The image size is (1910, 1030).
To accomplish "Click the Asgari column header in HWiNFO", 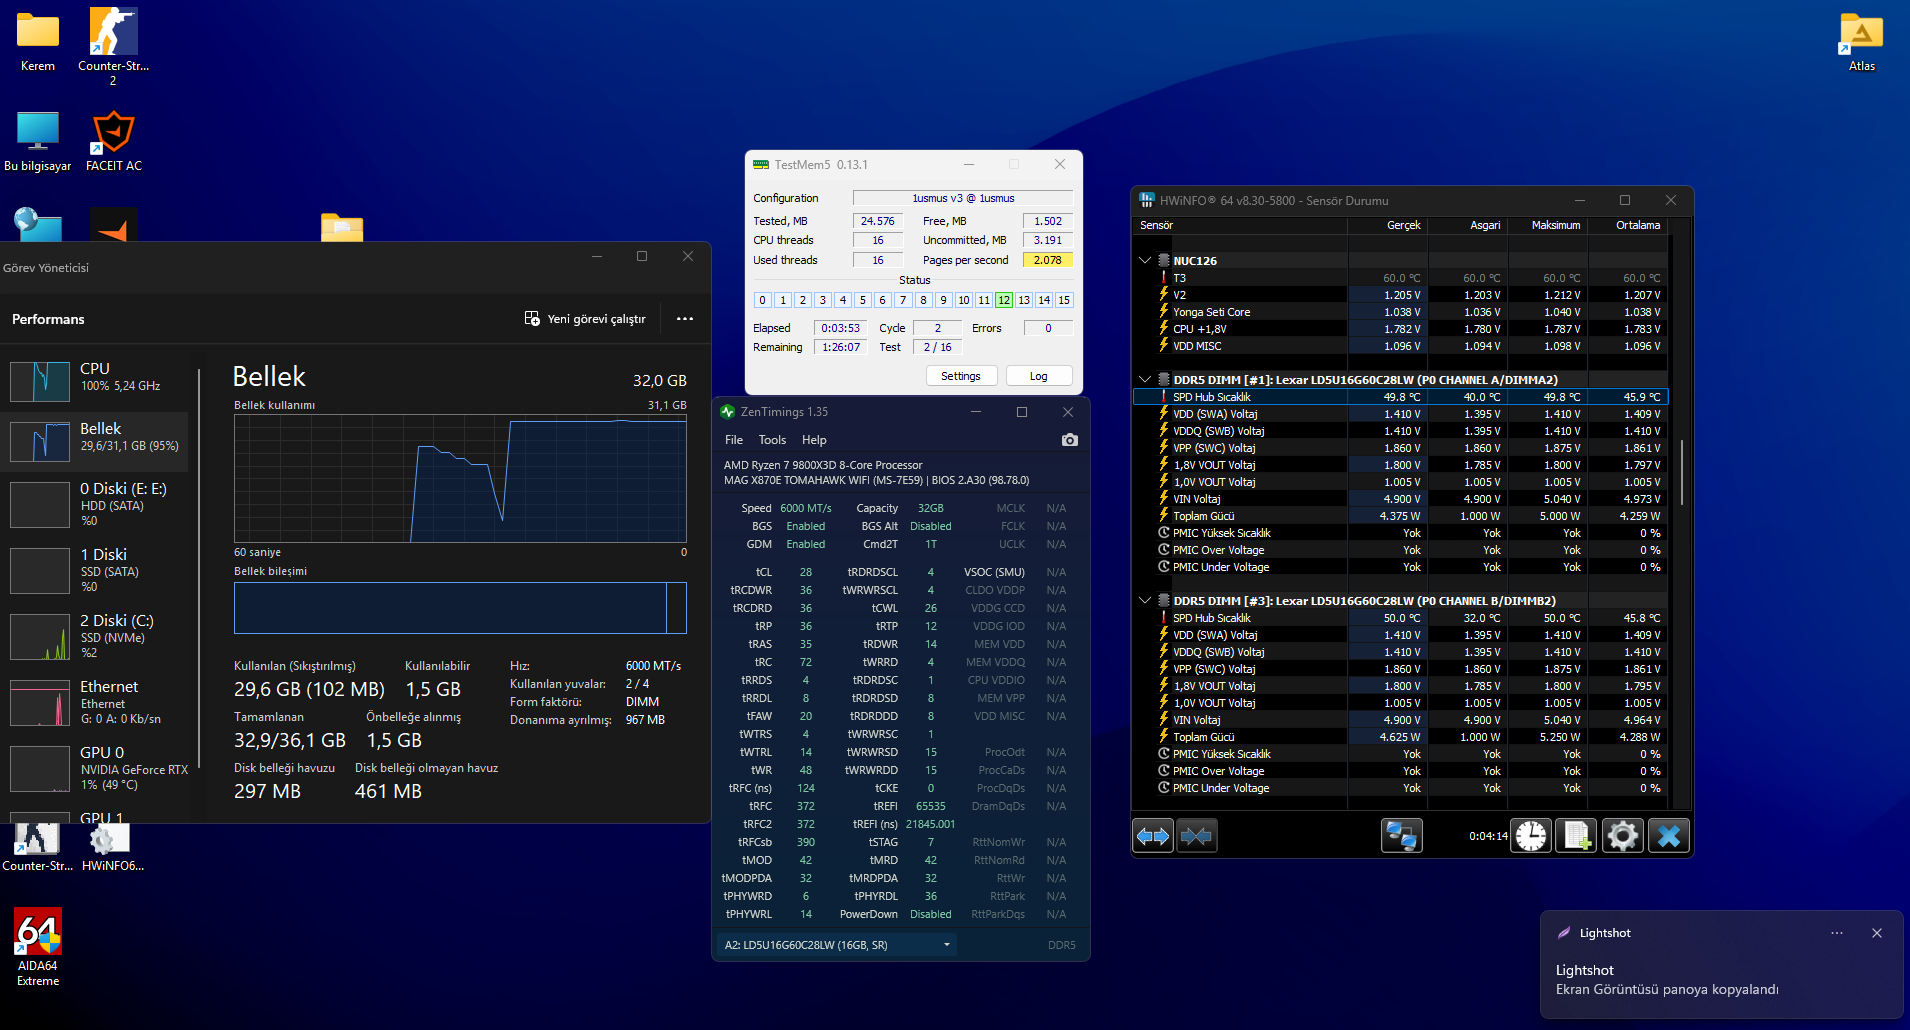I will (x=1468, y=226).
